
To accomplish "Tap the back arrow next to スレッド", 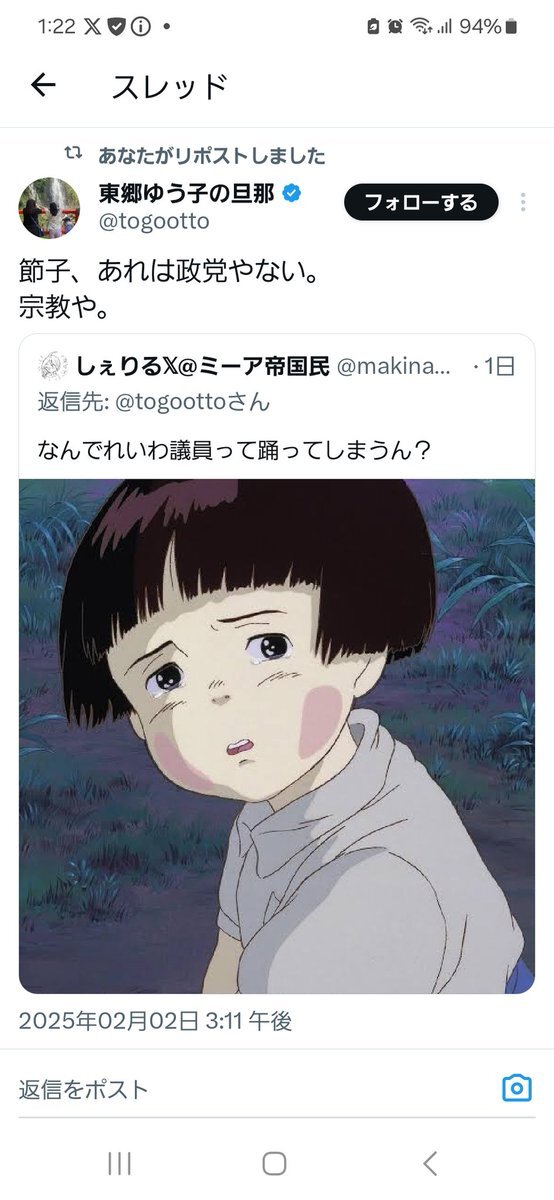I will click(x=42, y=86).
